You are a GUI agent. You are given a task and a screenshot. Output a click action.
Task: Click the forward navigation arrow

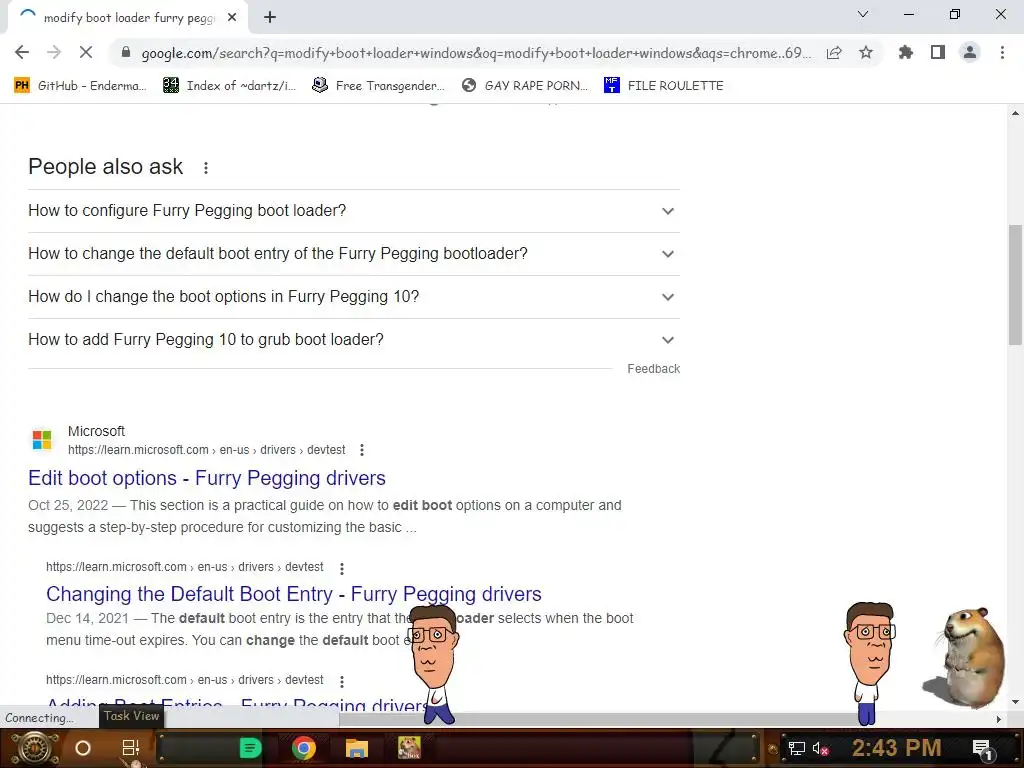tap(54, 52)
